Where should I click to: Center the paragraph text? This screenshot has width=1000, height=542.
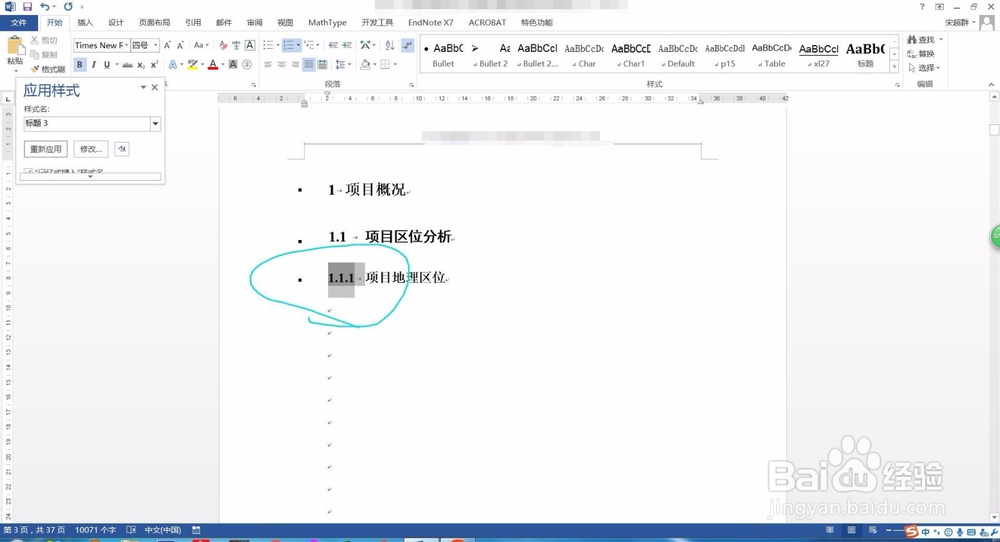(x=281, y=64)
